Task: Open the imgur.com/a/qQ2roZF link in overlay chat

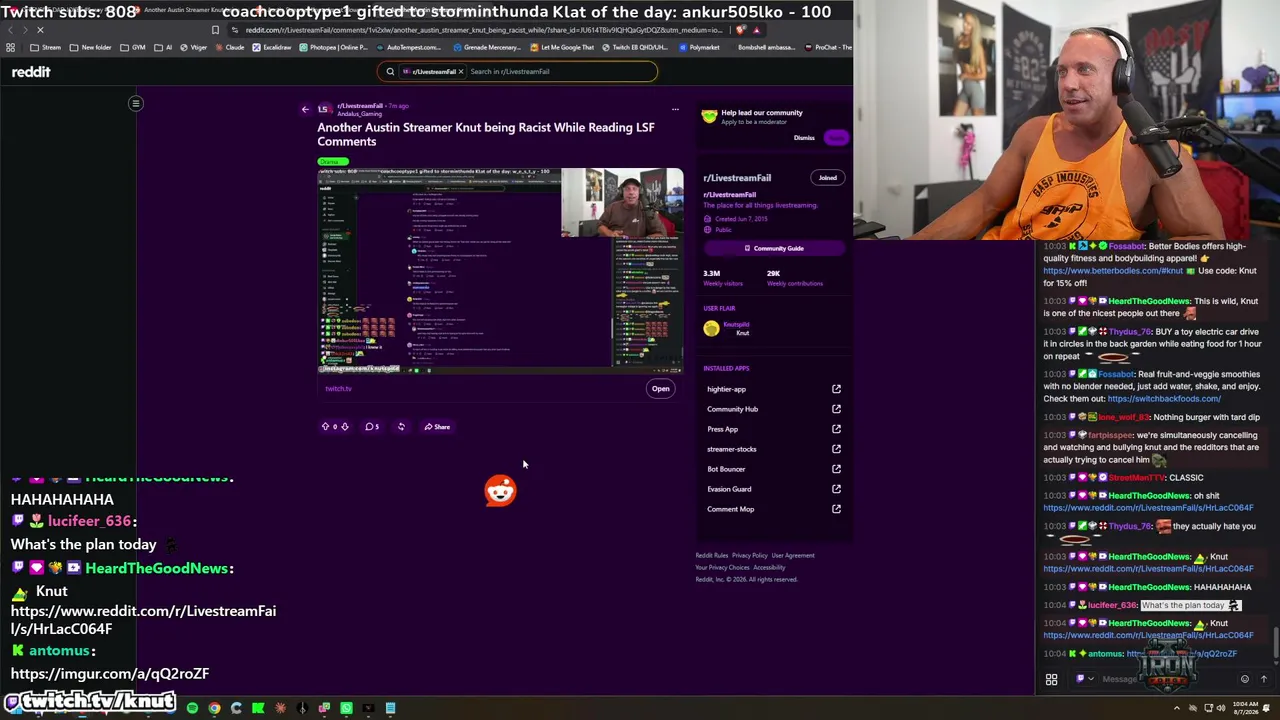Action: coord(110,674)
